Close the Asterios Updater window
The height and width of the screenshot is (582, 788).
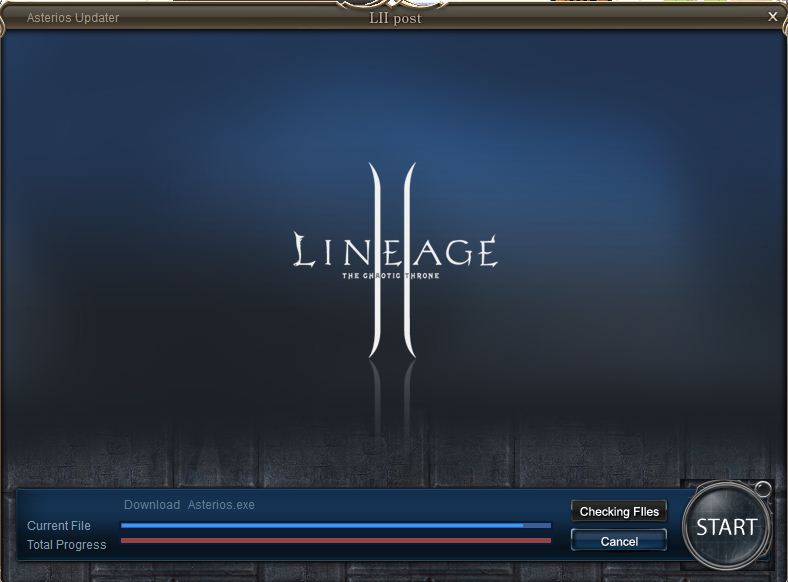click(773, 17)
